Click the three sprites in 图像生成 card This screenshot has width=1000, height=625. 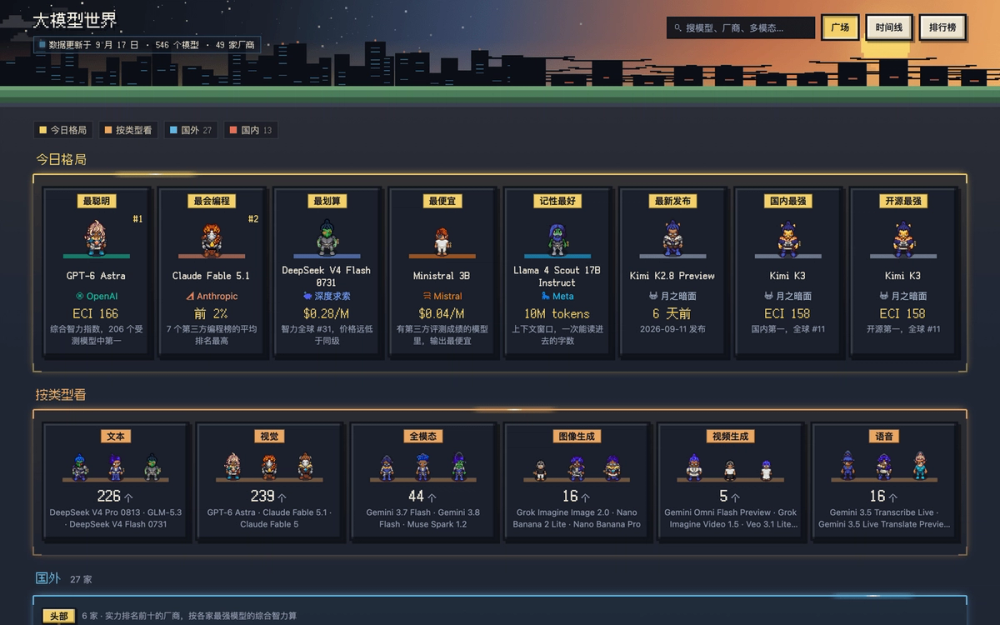pos(577,467)
